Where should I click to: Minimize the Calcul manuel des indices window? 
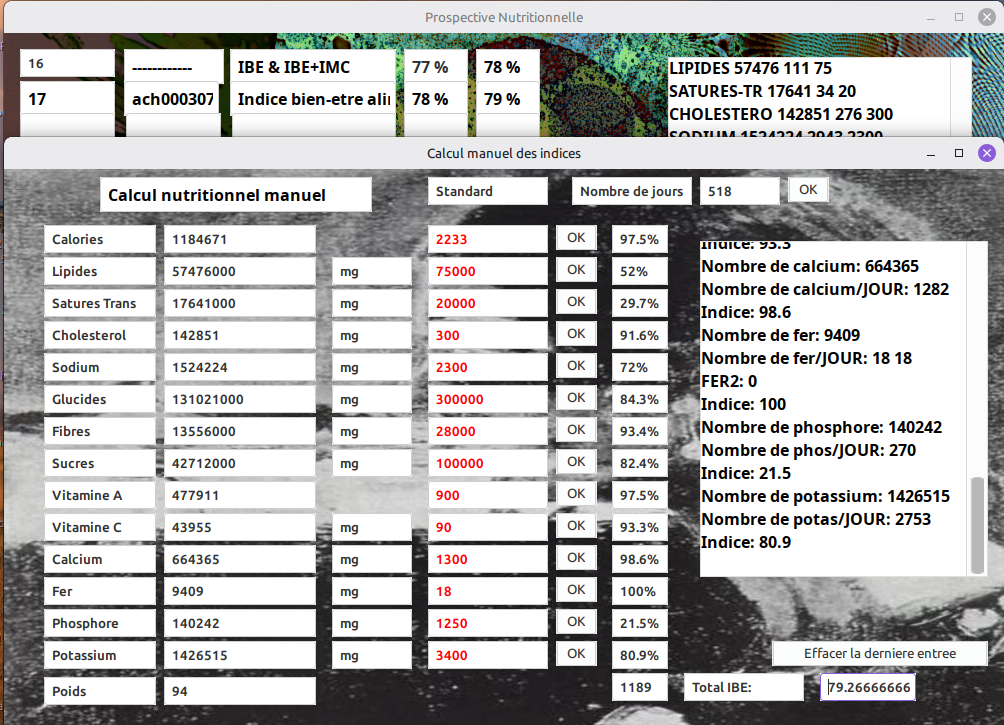coord(931,154)
